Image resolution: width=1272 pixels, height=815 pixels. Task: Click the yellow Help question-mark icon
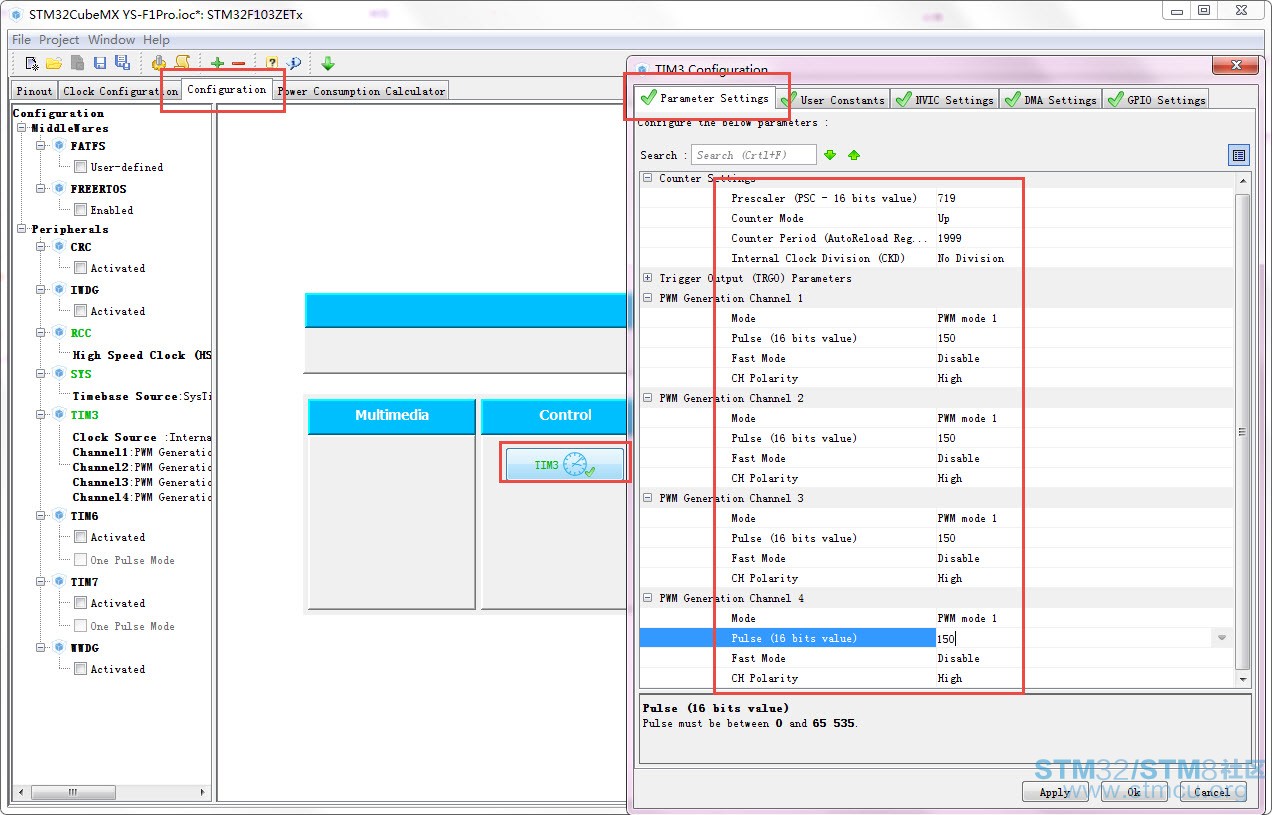point(272,63)
